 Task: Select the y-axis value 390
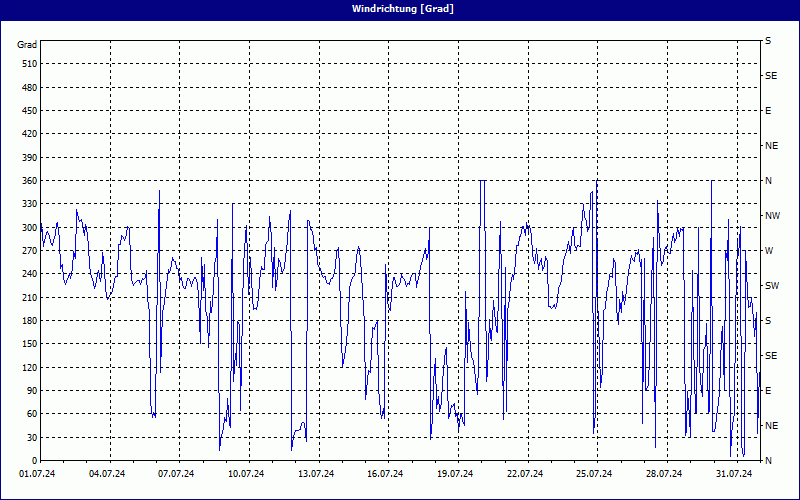tap(30, 157)
